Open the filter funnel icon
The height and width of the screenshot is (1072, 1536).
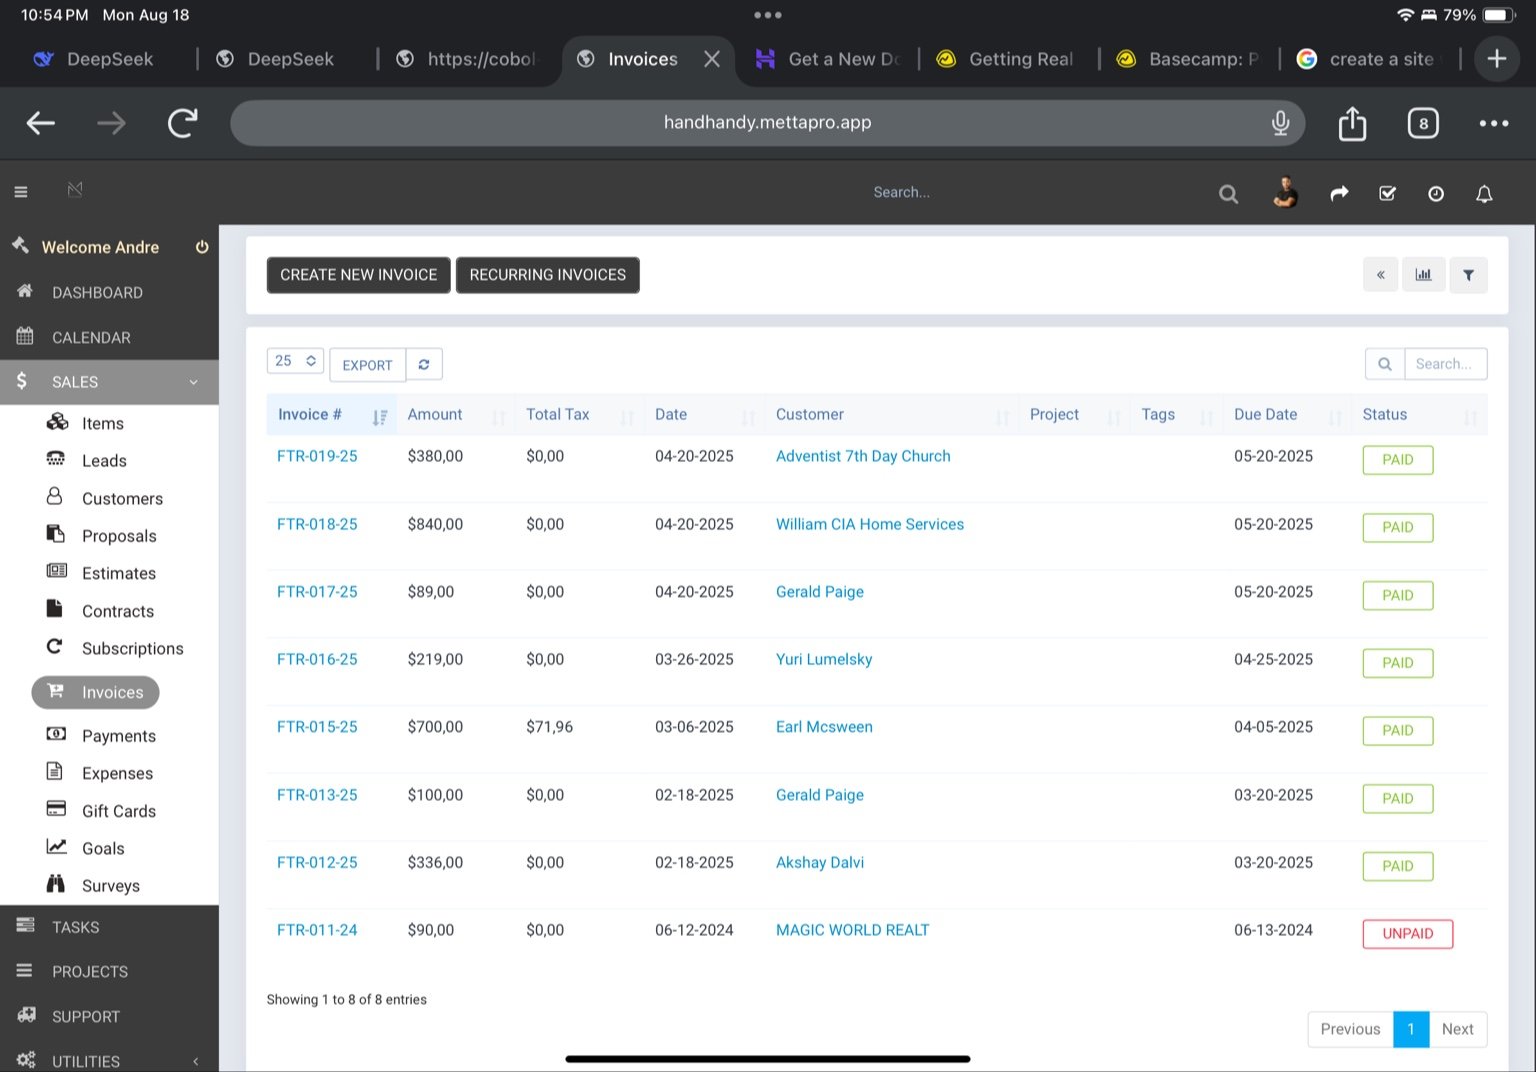coord(1468,274)
